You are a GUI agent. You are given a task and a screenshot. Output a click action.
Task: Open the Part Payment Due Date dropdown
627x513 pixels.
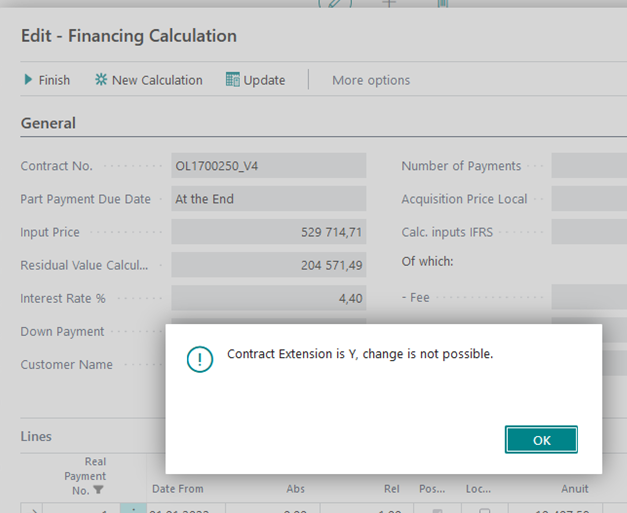pos(268,199)
